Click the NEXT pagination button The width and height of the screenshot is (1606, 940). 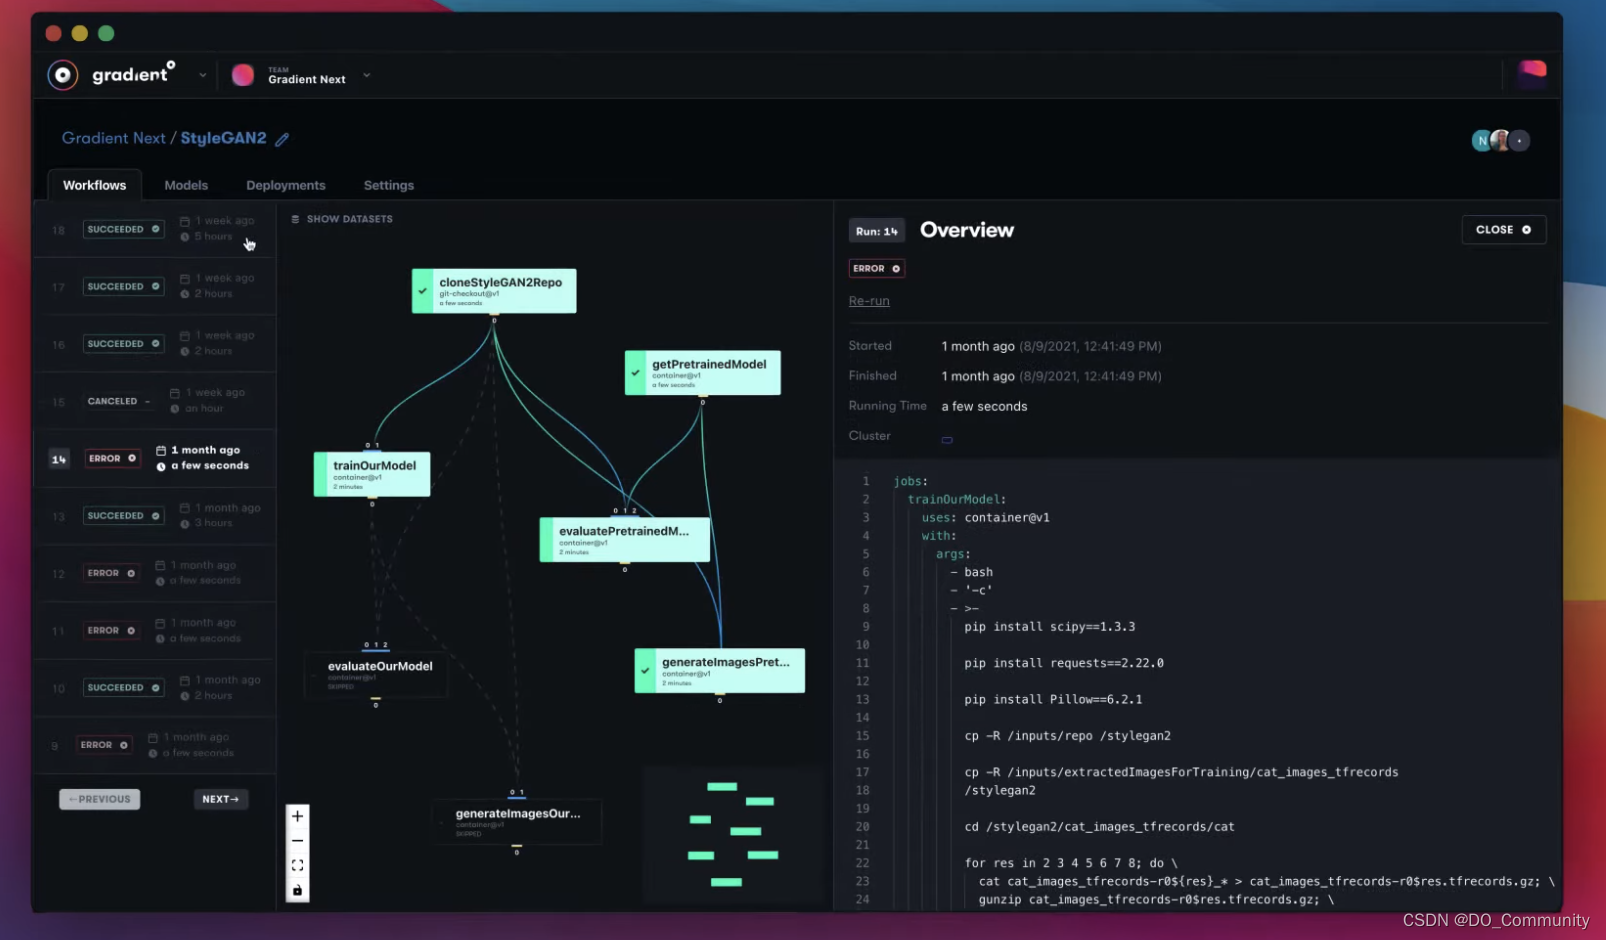pos(221,799)
